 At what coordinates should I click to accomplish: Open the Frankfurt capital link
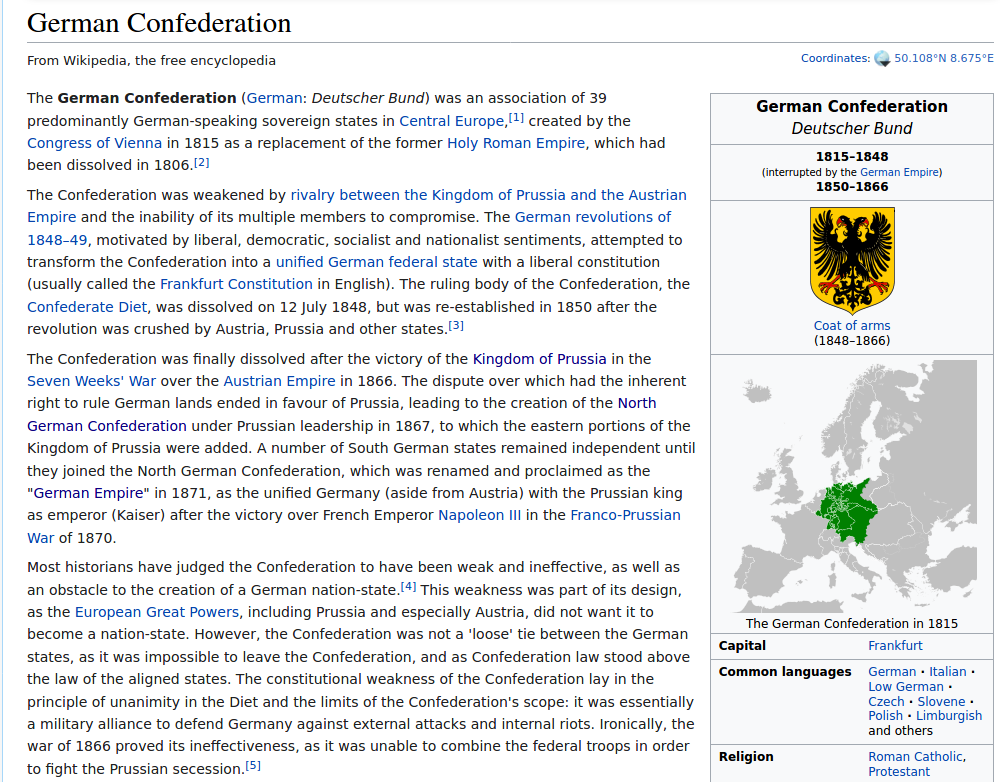click(x=895, y=646)
